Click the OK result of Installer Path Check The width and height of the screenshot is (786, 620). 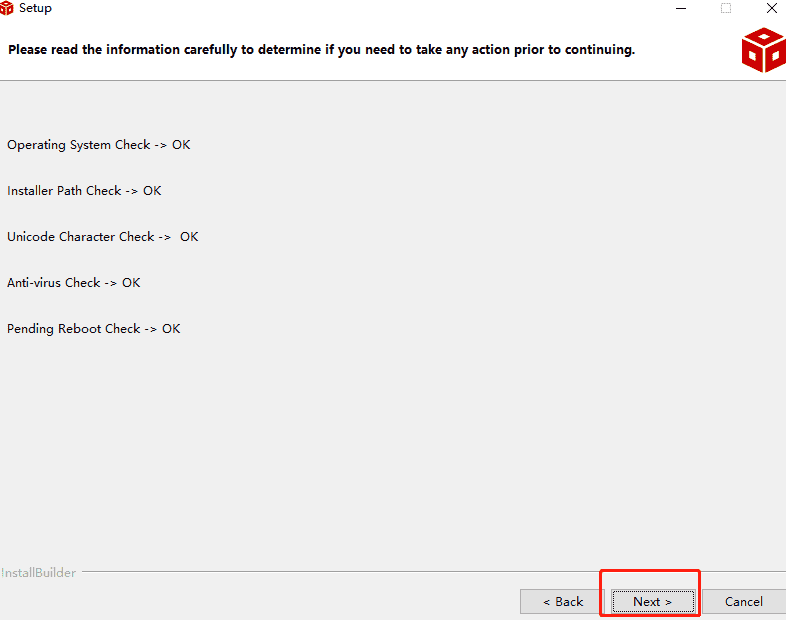tap(152, 191)
